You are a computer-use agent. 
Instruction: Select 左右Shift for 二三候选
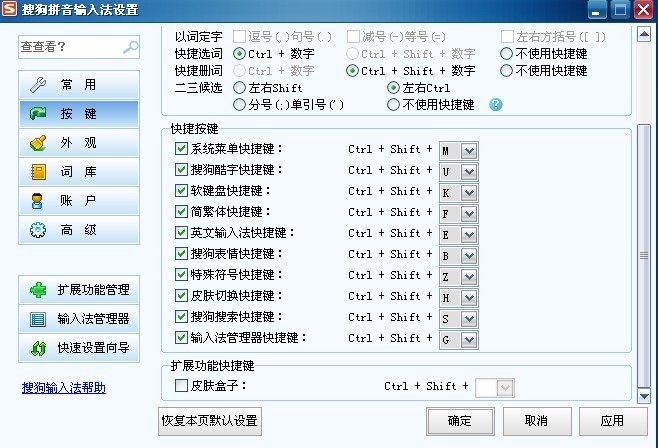click(x=239, y=88)
